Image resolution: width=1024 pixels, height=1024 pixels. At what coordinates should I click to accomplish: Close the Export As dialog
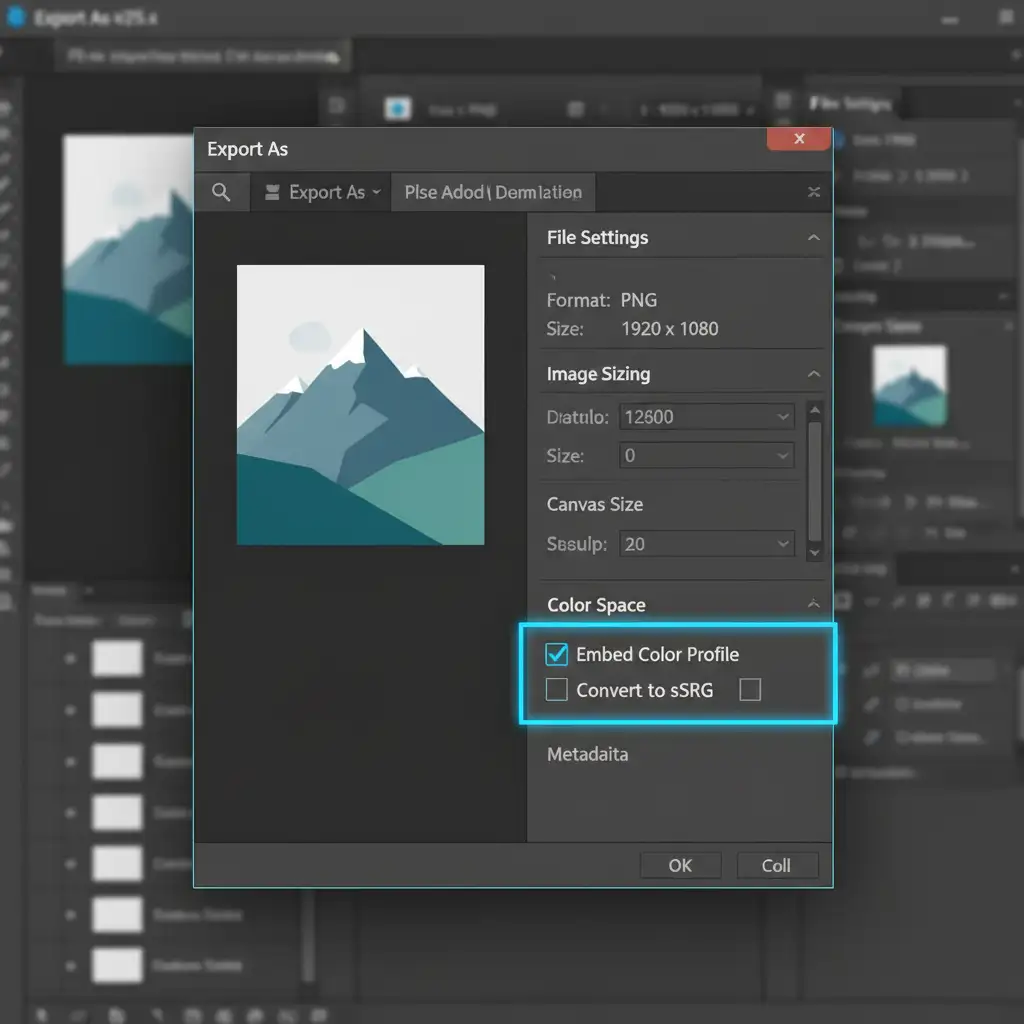[x=798, y=140]
